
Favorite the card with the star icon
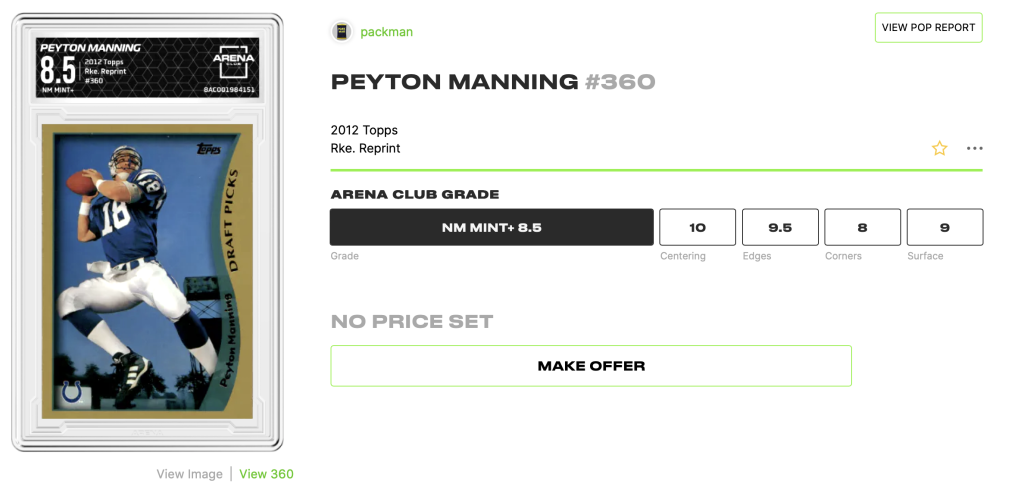point(939,148)
